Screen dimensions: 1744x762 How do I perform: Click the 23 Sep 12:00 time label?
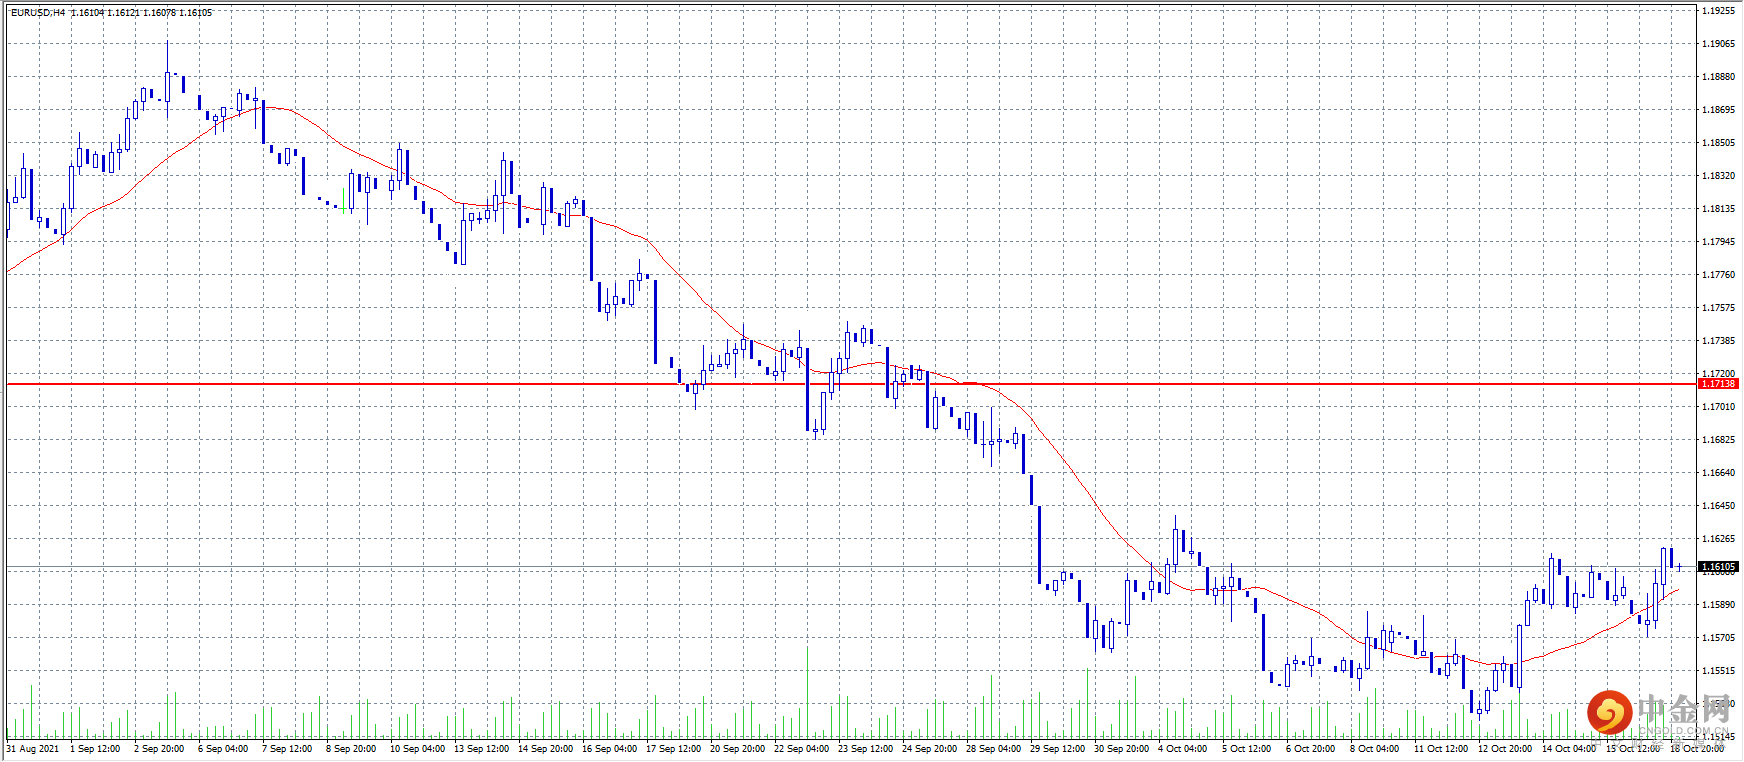point(866,749)
